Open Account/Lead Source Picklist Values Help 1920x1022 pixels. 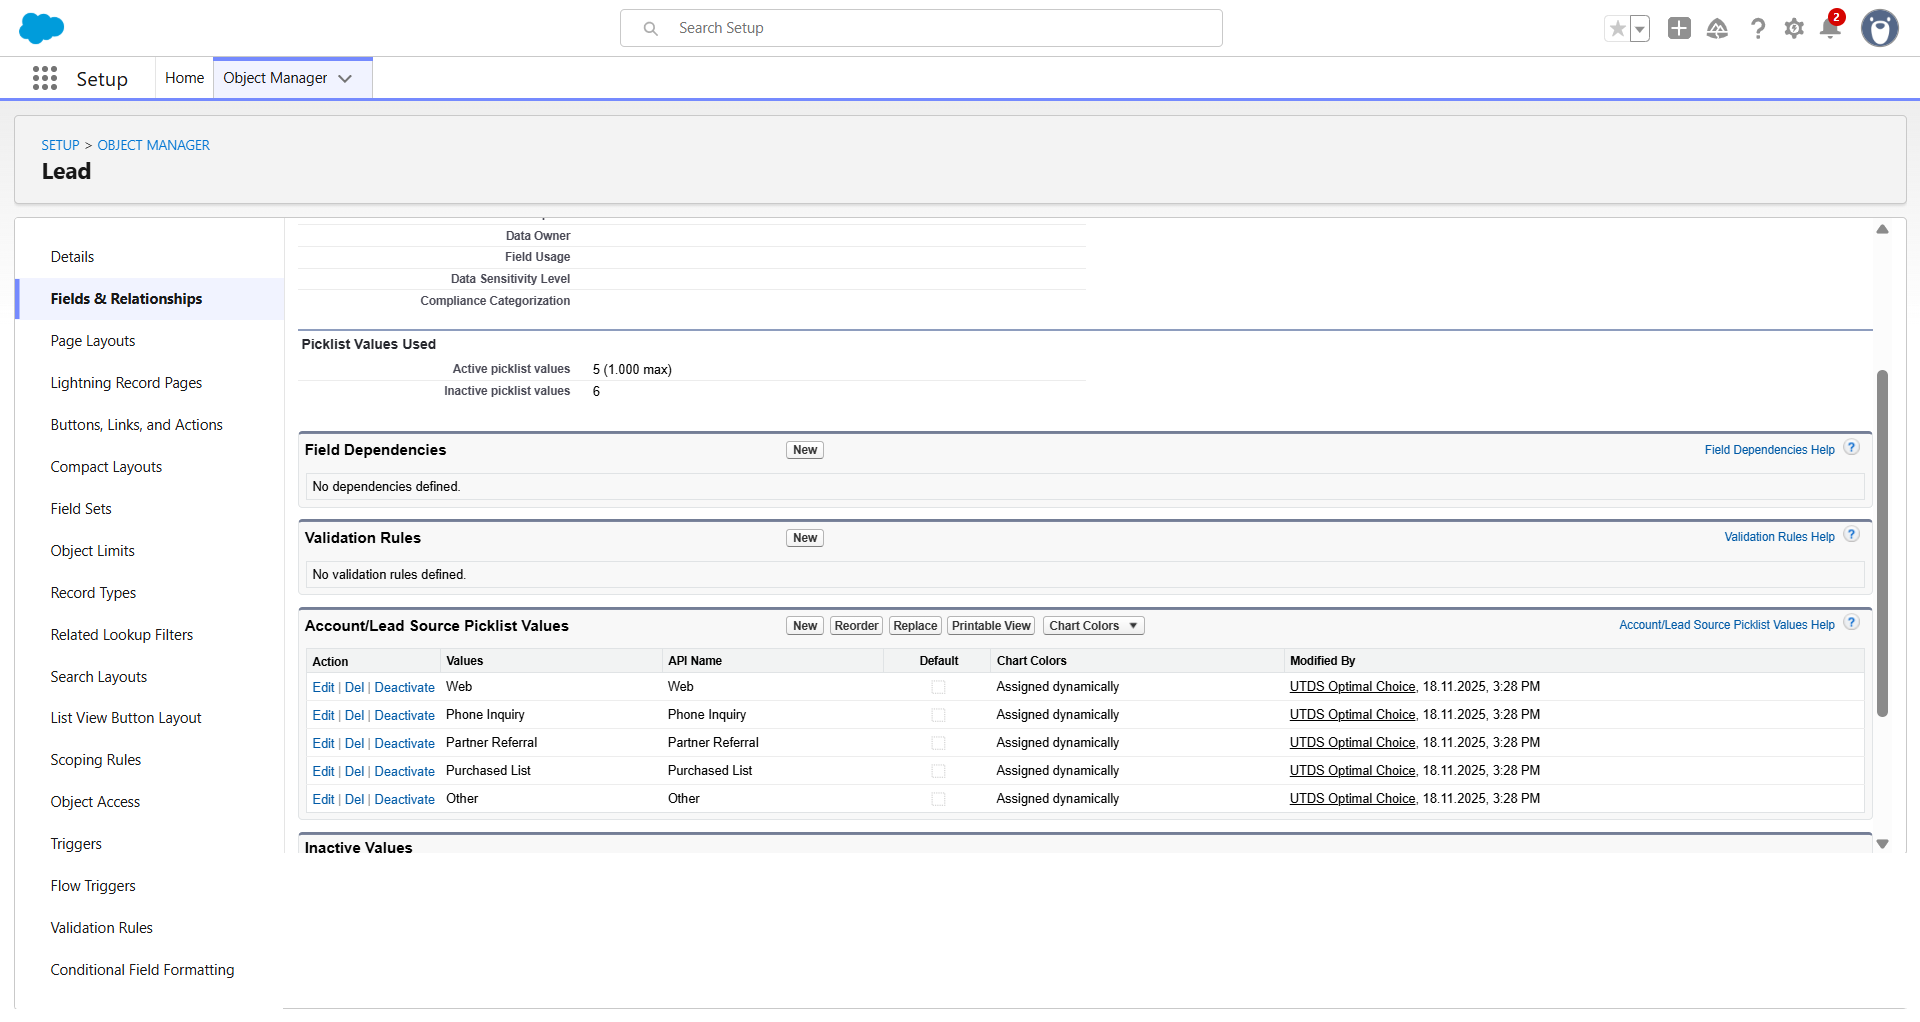click(x=1727, y=625)
